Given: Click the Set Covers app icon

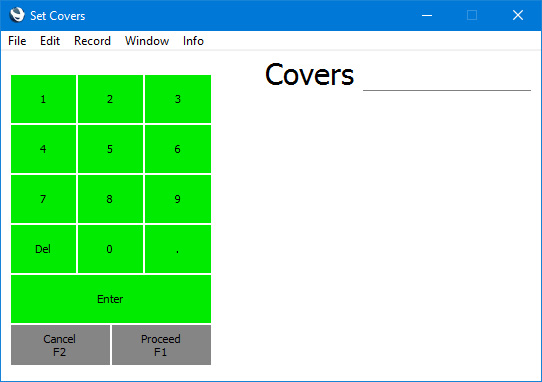Looking at the screenshot, I should click(x=17, y=15).
